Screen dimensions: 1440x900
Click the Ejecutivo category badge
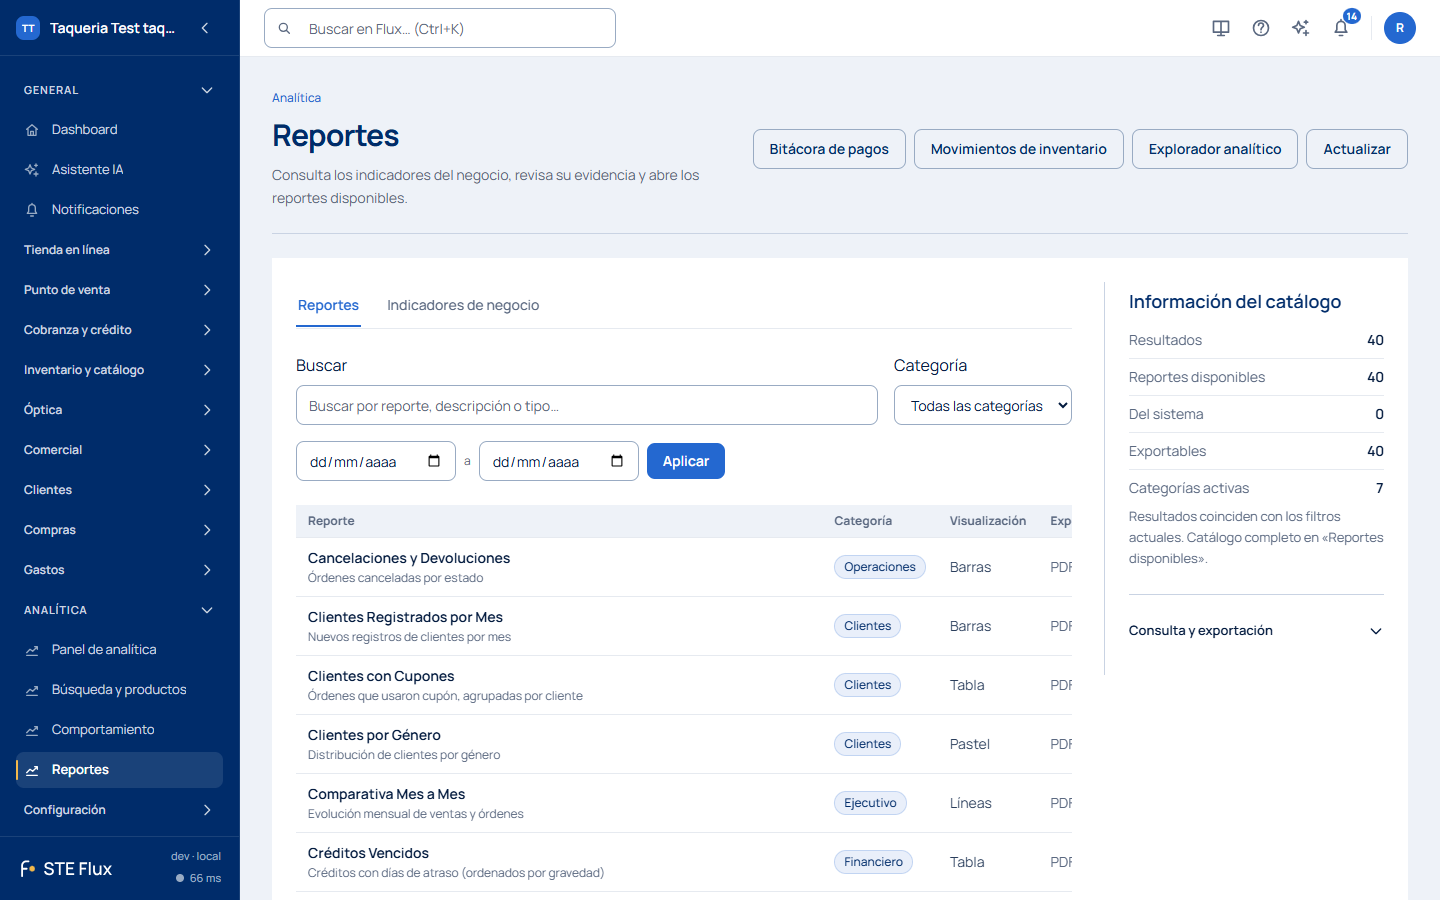[871, 803]
